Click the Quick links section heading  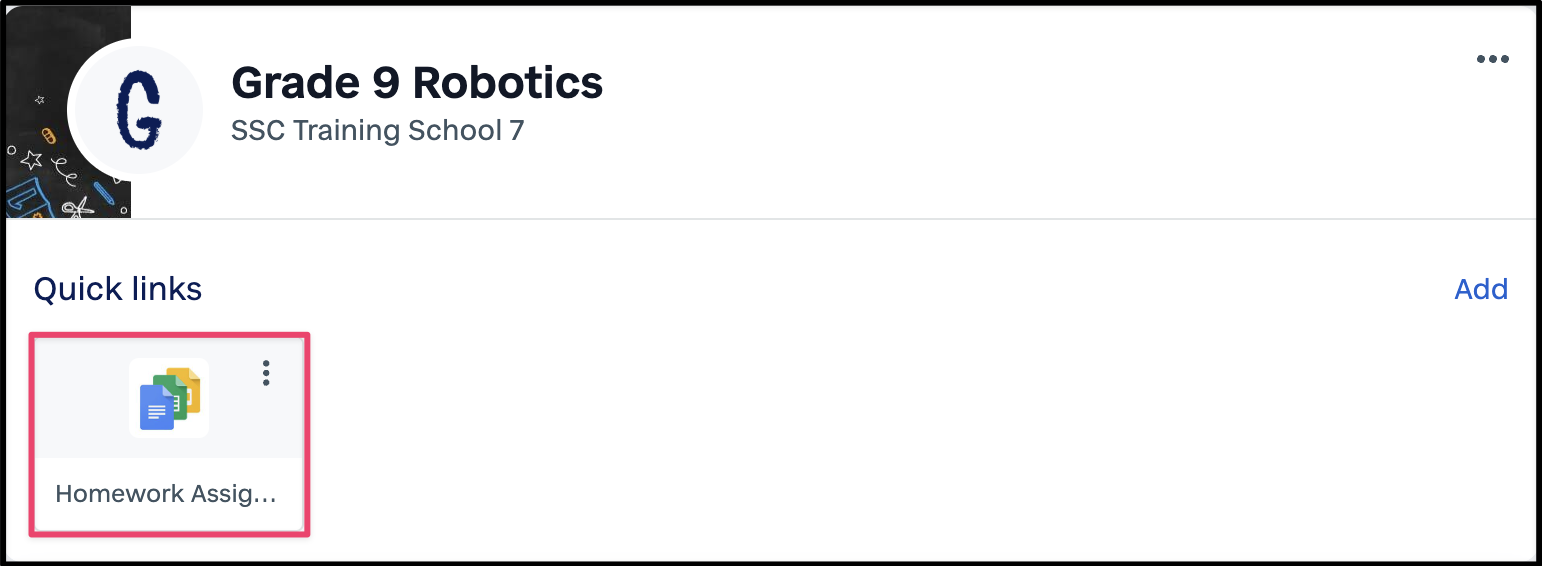point(118,289)
